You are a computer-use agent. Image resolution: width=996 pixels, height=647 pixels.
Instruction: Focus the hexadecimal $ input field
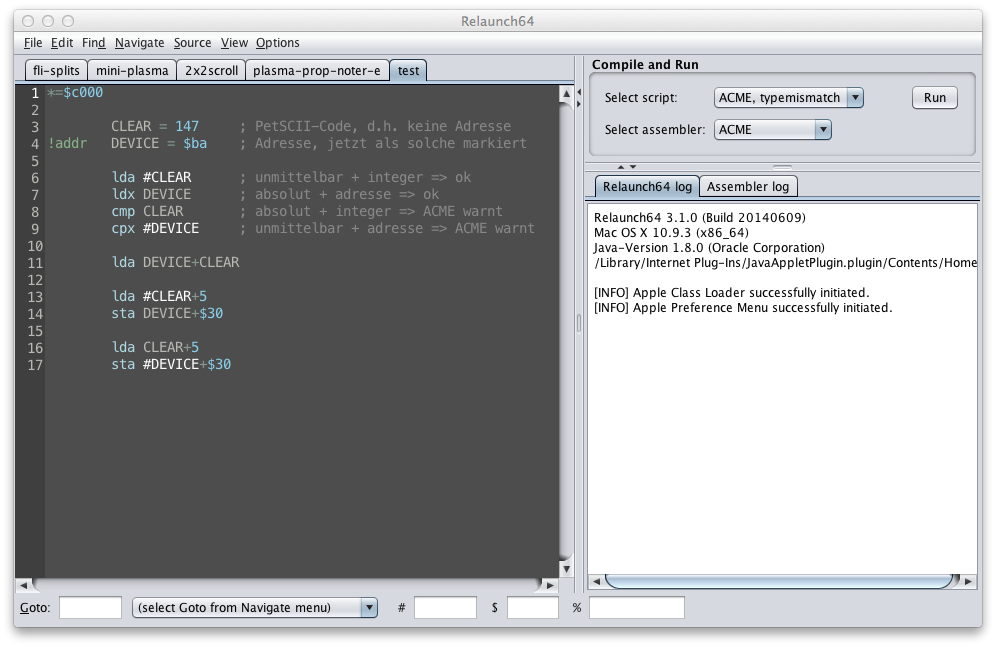click(532, 608)
